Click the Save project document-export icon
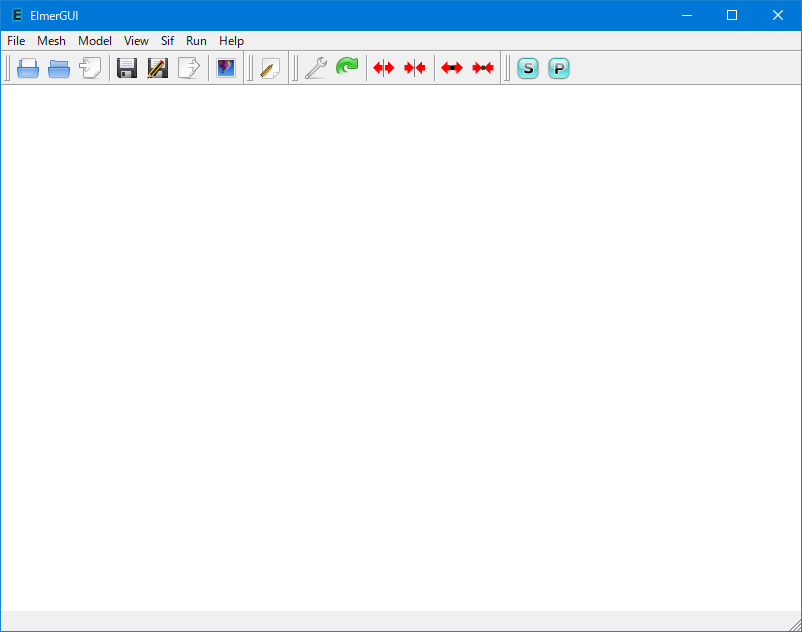The height and width of the screenshot is (632, 802). point(189,68)
